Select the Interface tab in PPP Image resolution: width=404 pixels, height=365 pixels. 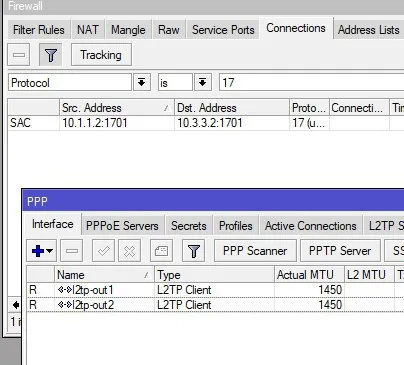(x=53, y=224)
